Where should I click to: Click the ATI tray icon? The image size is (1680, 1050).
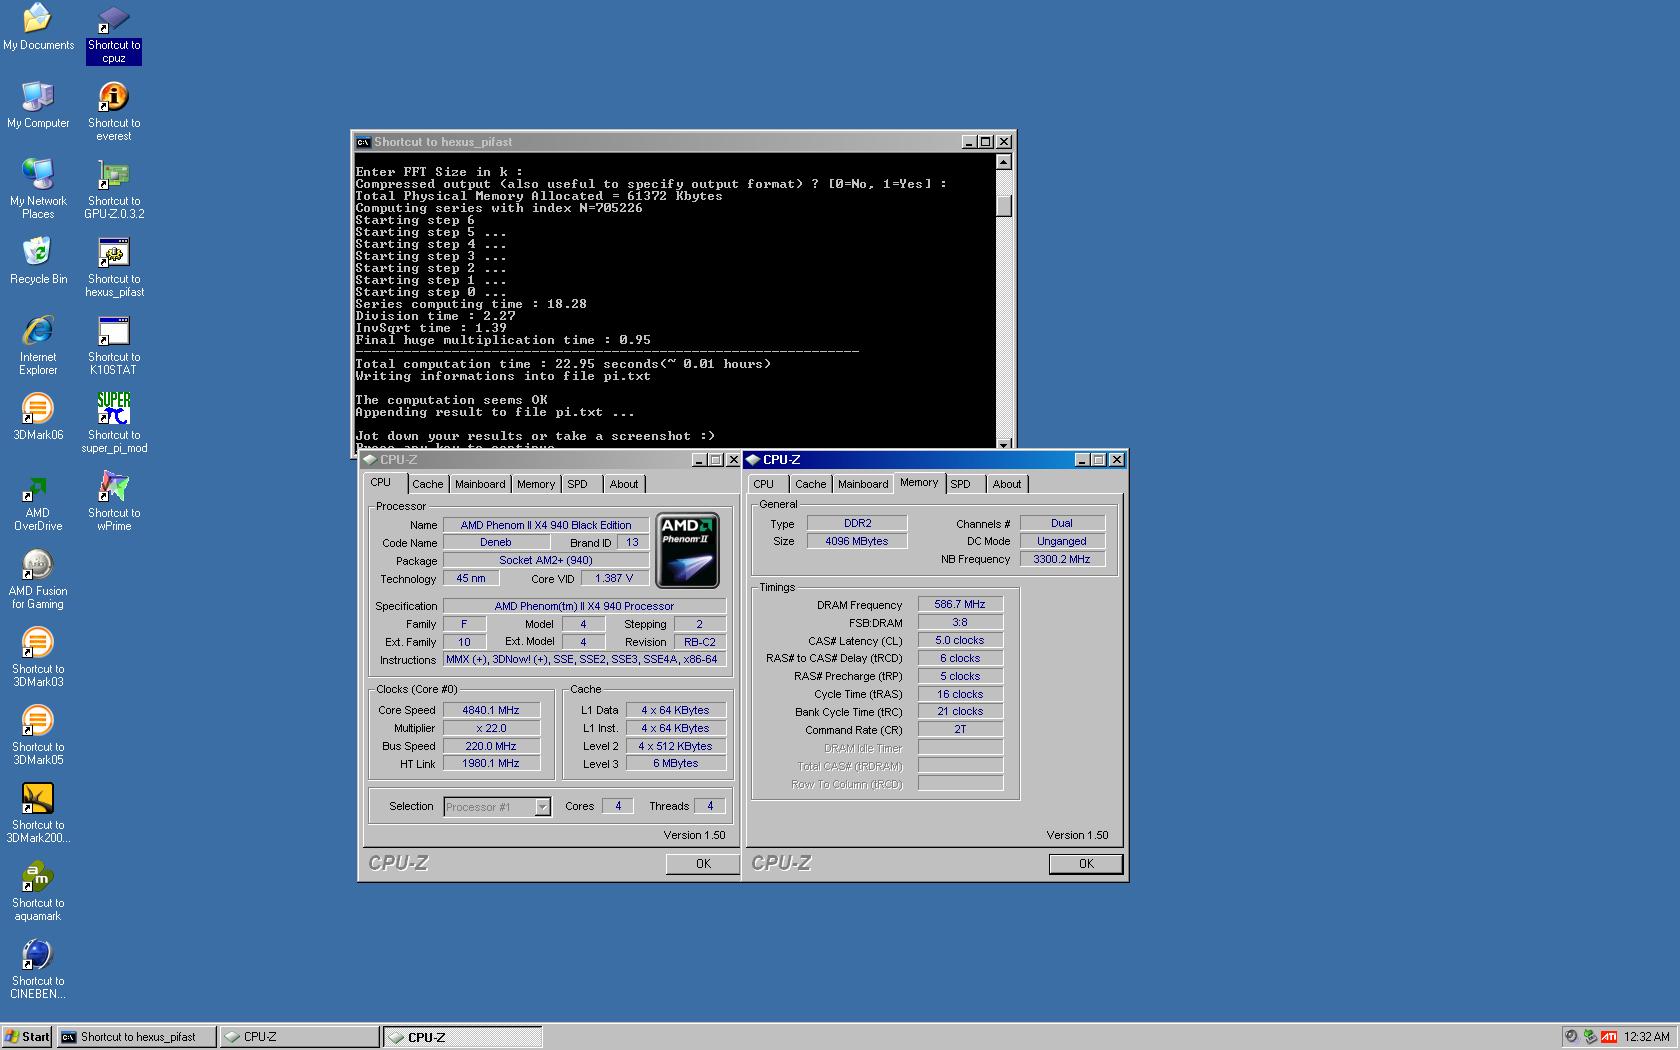[x=1609, y=1037]
